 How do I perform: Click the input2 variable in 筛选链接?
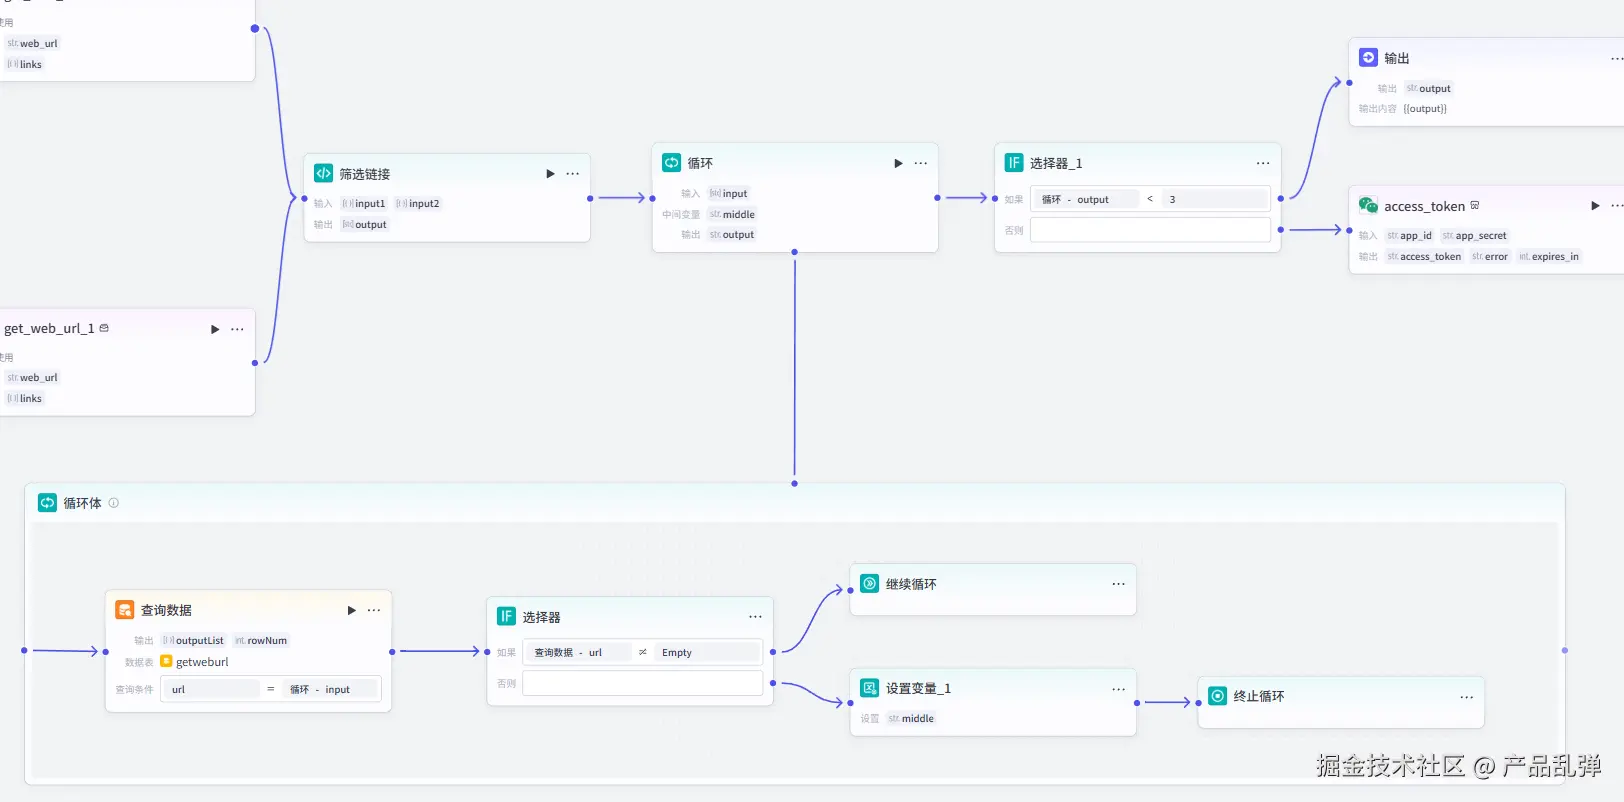coord(418,203)
